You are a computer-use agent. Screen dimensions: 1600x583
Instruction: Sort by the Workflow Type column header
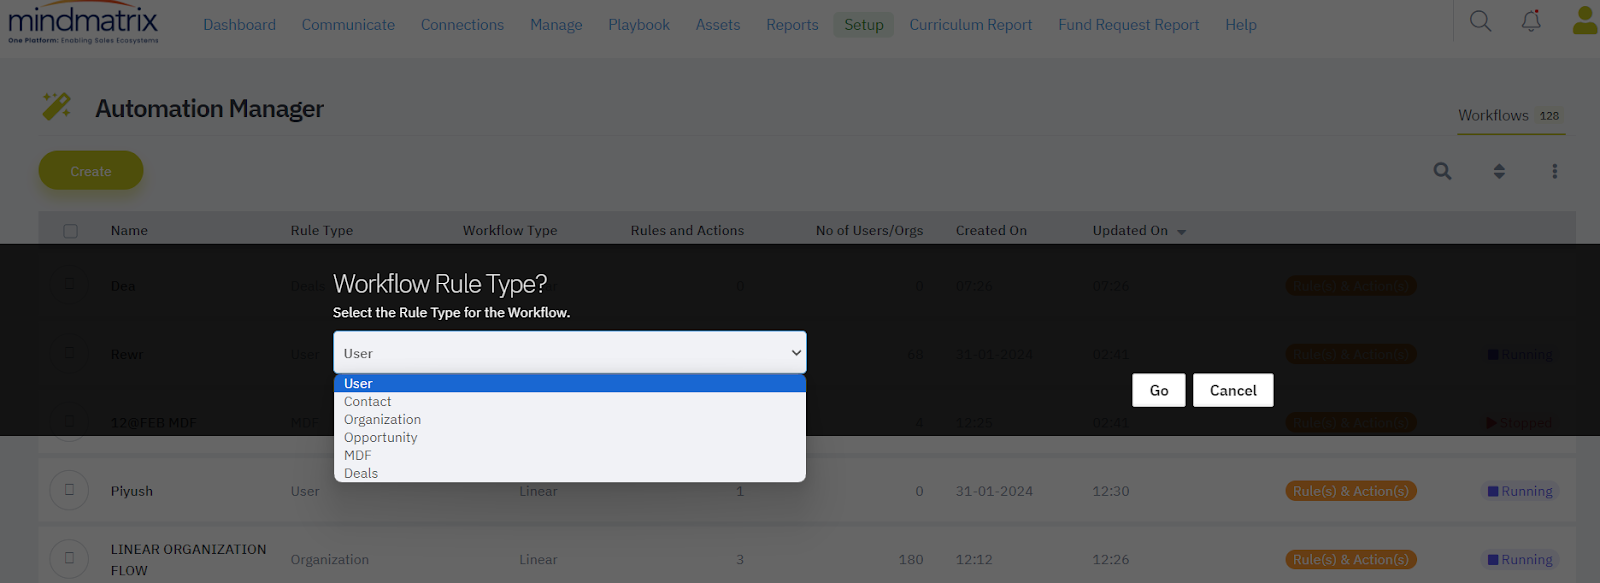pyautogui.click(x=510, y=231)
